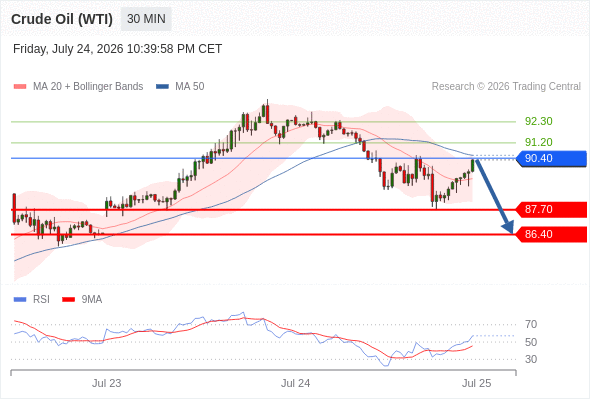Click the RSI 70 axis value
The height and width of the screenshot is (400, 590).
coord(531,324)
